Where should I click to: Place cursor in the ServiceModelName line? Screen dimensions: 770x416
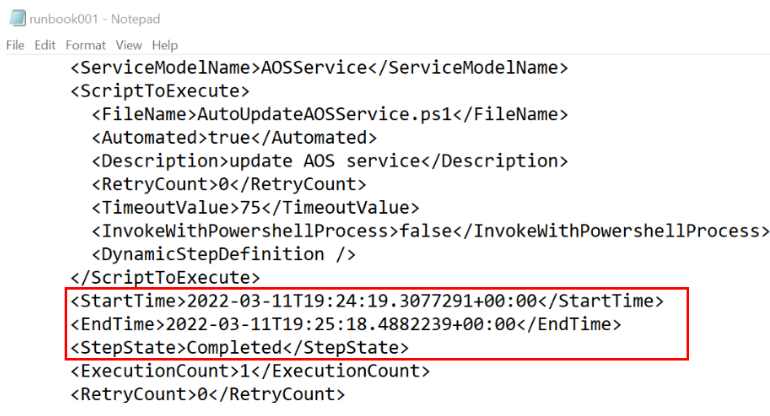pos(319,68)
